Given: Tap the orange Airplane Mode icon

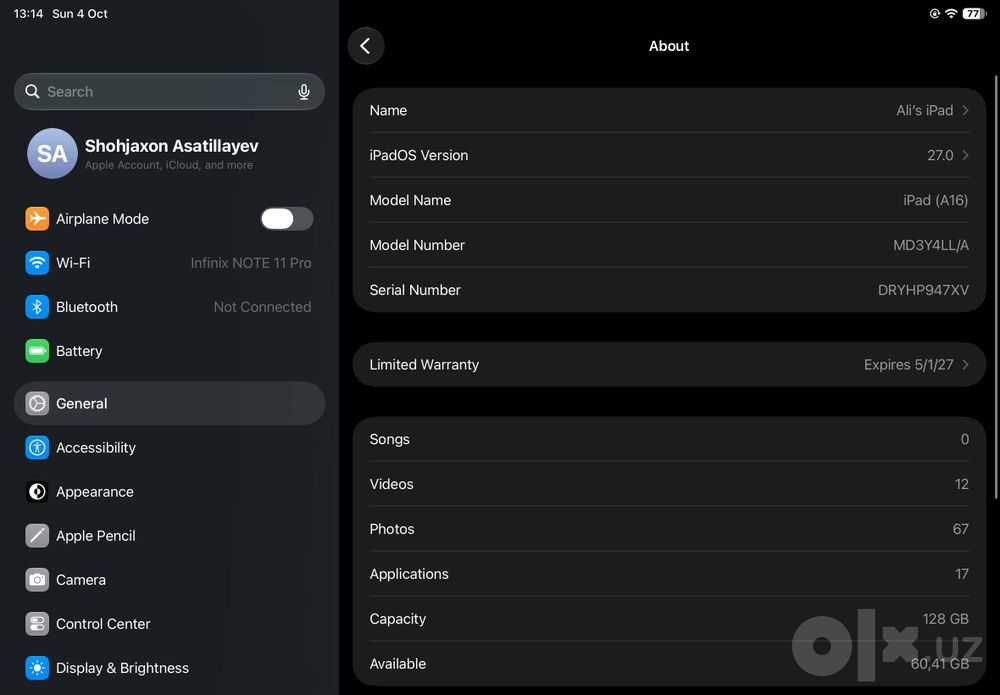Looking at the screenshot, I should pyautogui.click(x=37, y=219).
